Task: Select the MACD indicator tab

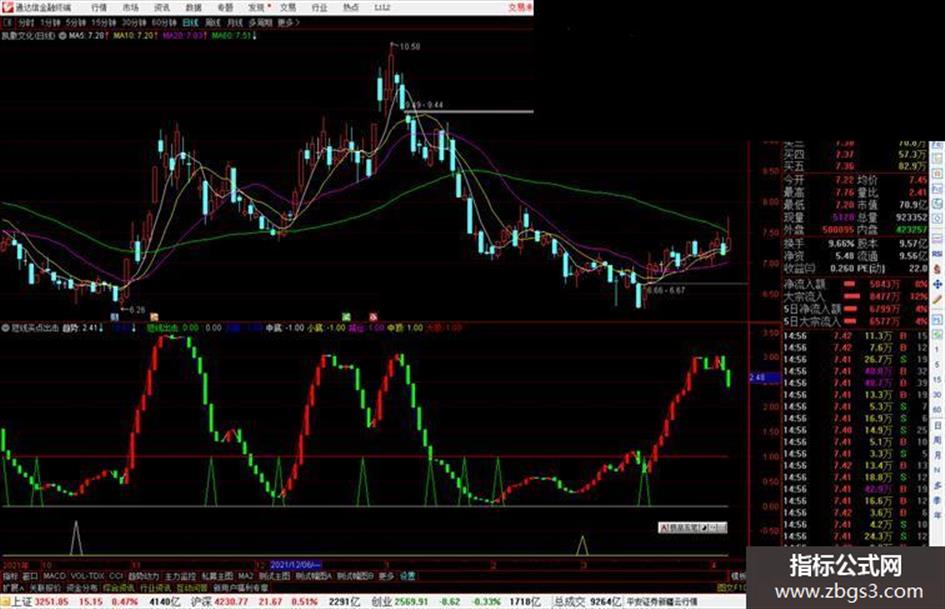Action: [x=54, y=576]
